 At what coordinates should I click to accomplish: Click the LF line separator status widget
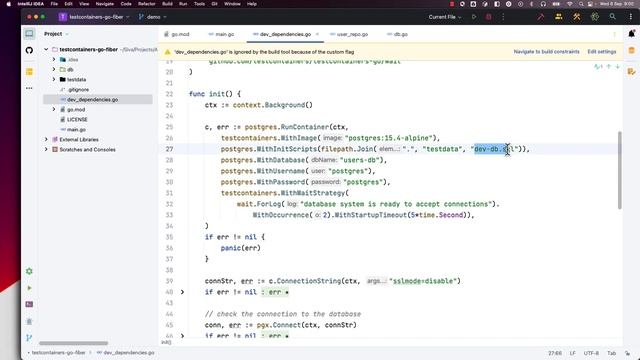point(572,353)
